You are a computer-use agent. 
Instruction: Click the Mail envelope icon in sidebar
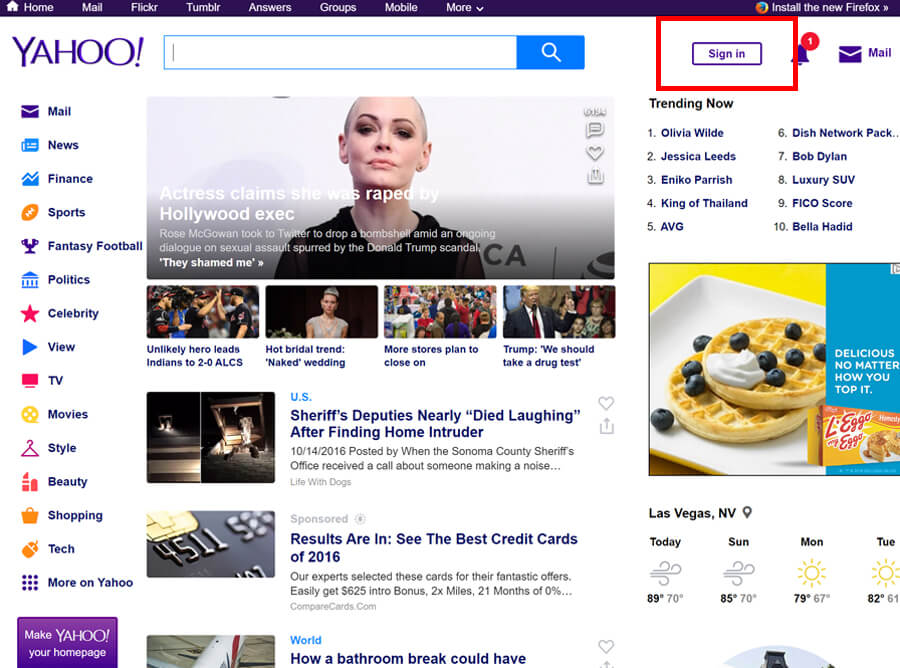[x=30, y=111]
